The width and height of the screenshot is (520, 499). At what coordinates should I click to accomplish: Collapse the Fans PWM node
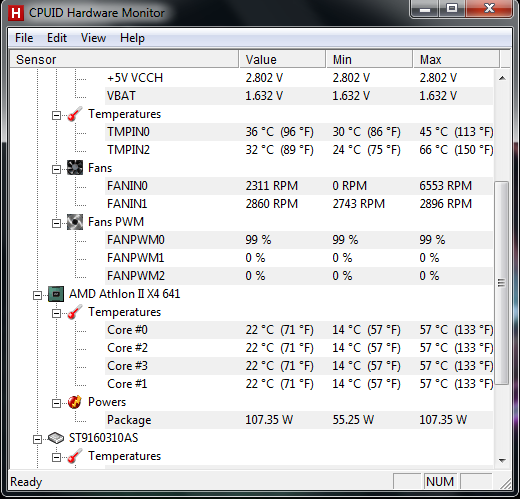(x=56, y=223)
